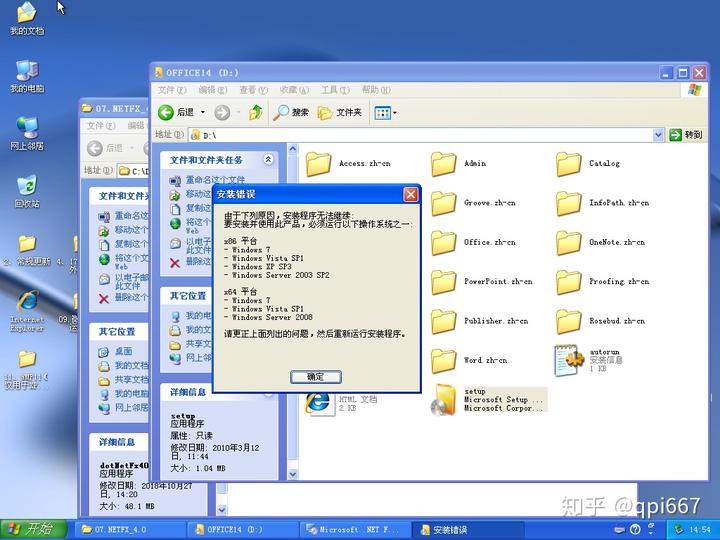Screen dimensions: 720x540
Task: Click the 转到 go button
Action: point(686,135)
